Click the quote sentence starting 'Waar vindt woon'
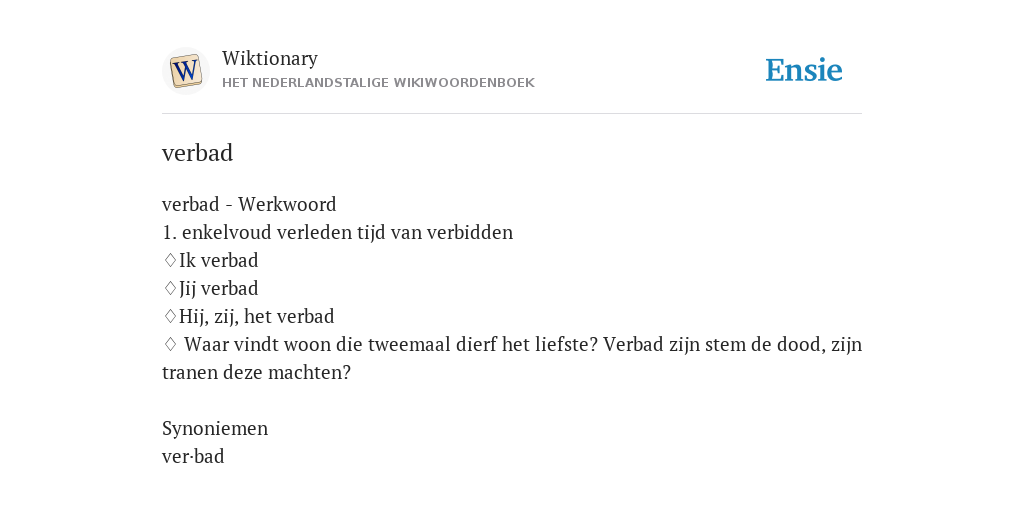 click(391, 344)
